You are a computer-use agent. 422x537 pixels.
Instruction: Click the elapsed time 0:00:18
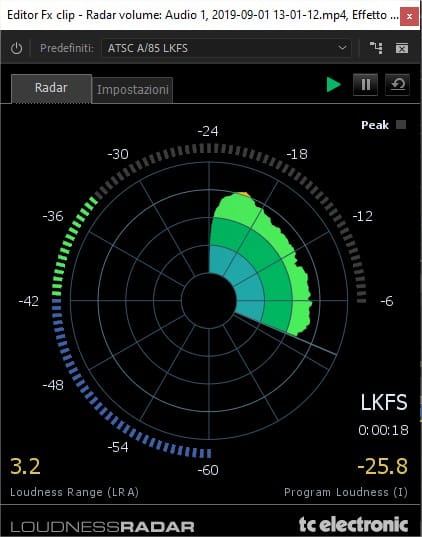pyautogui.click(x=383, y=430)
